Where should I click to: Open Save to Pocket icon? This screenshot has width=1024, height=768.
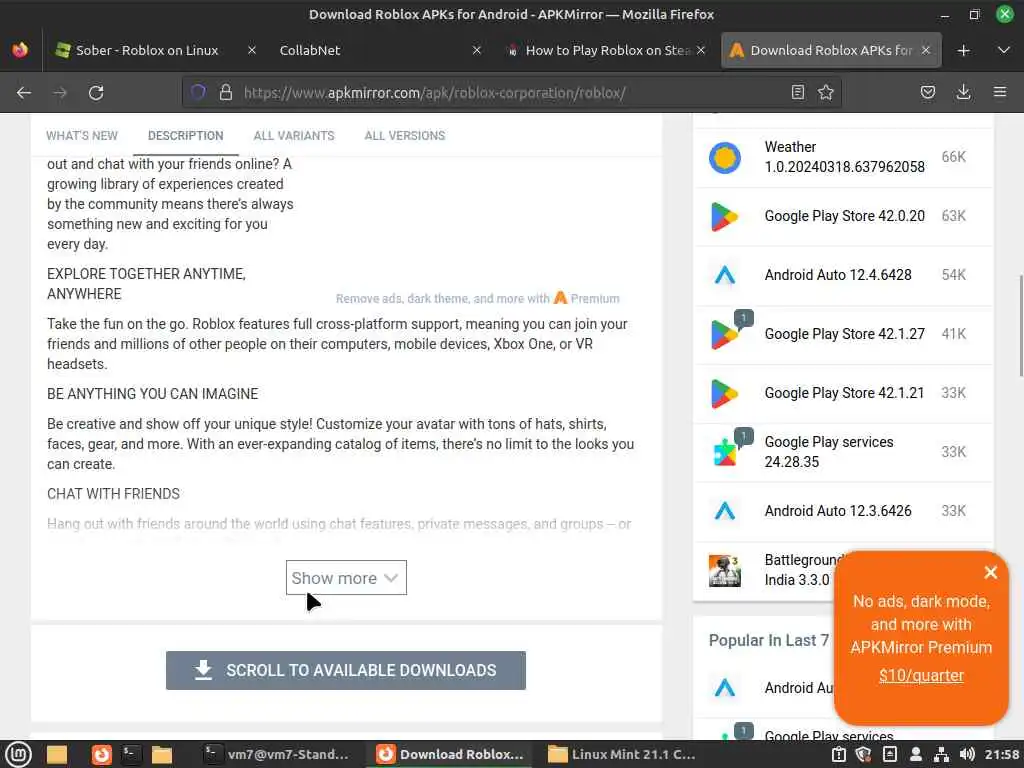pos(927,92)
